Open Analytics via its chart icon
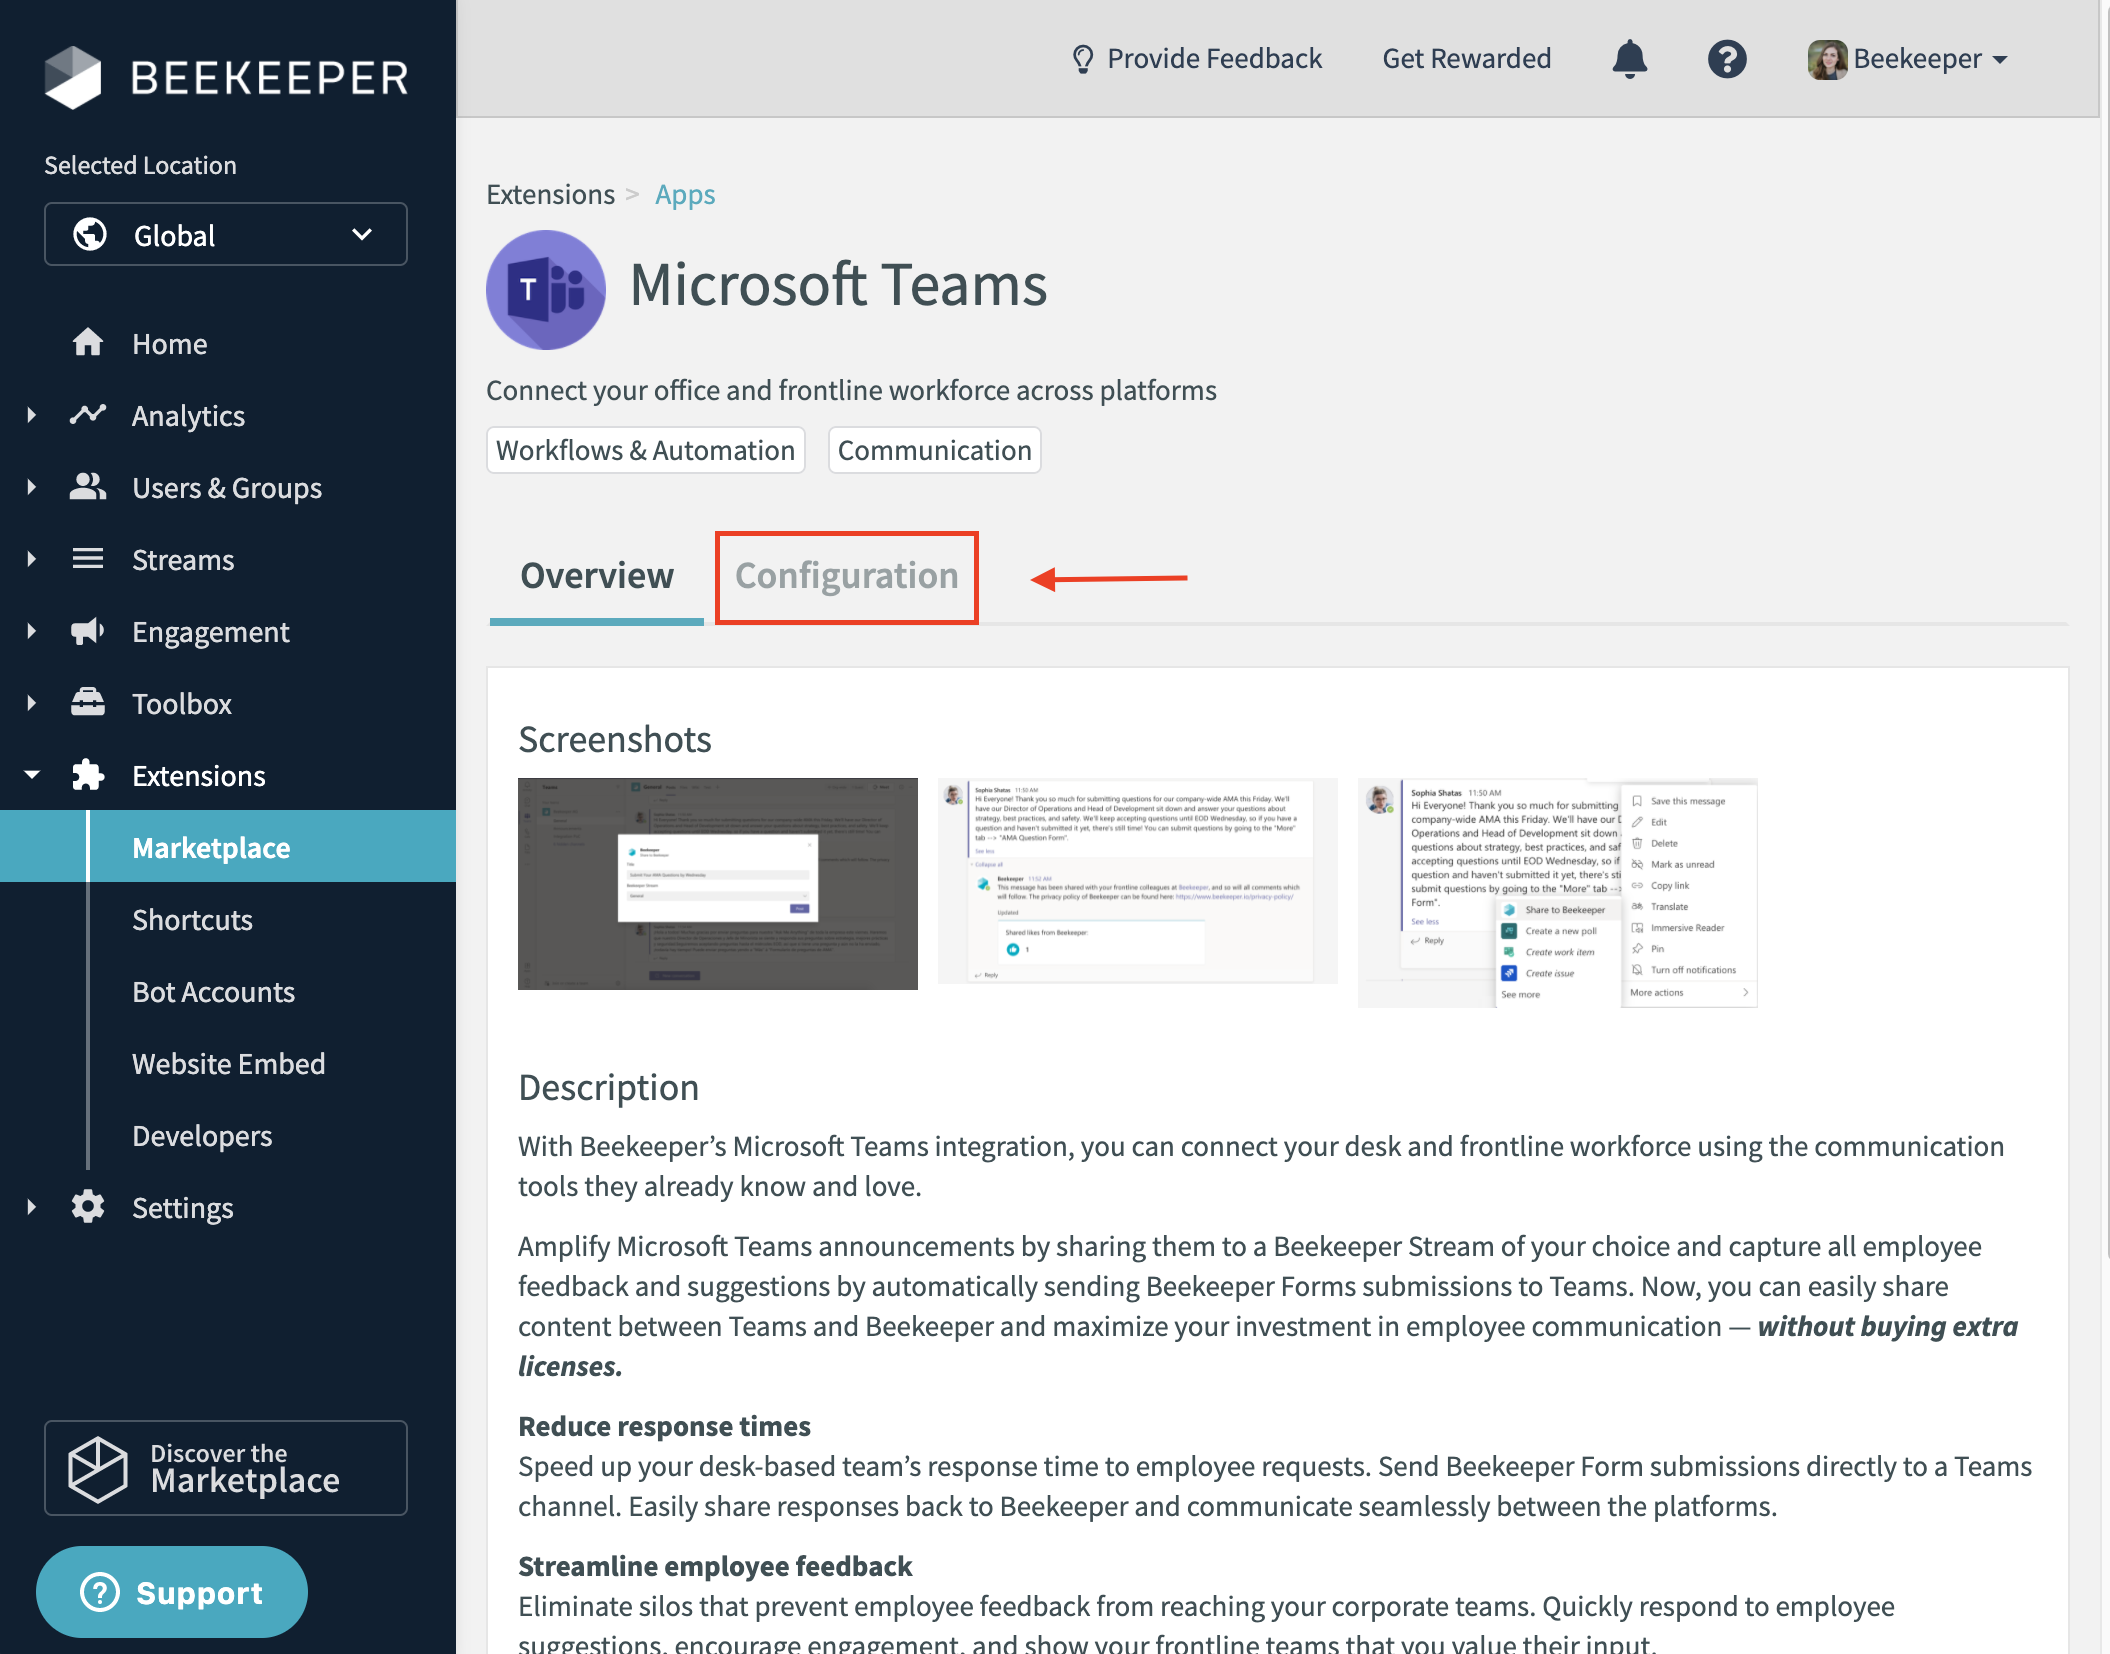 (88, 415)
